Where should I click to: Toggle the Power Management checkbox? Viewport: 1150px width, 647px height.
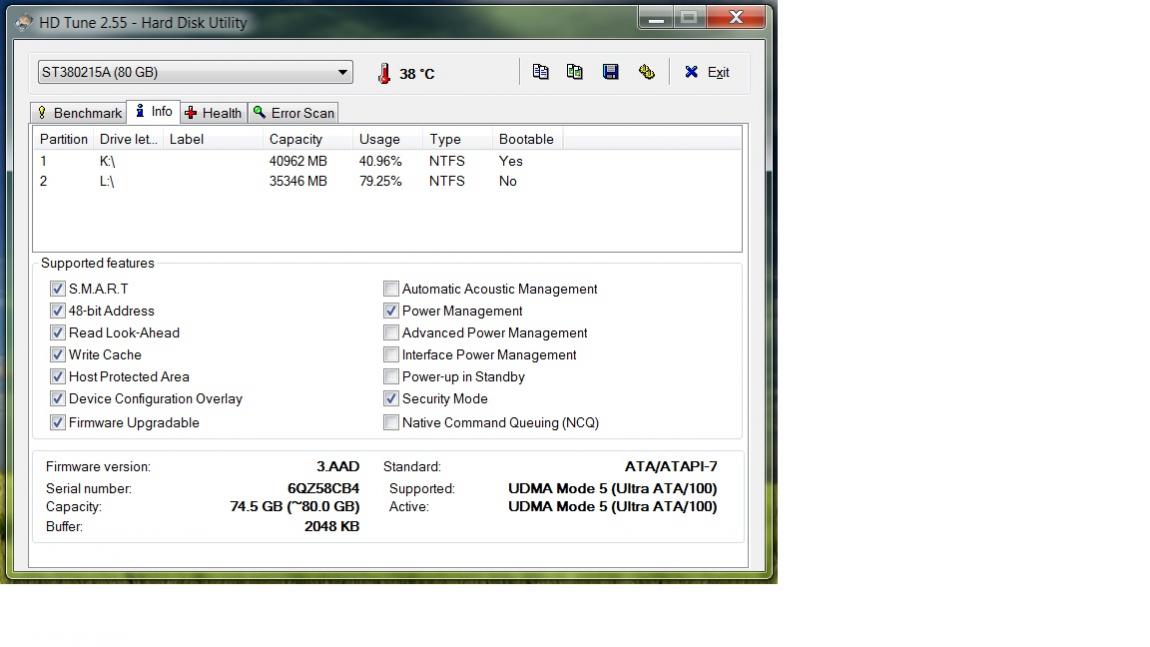point(391,311)
